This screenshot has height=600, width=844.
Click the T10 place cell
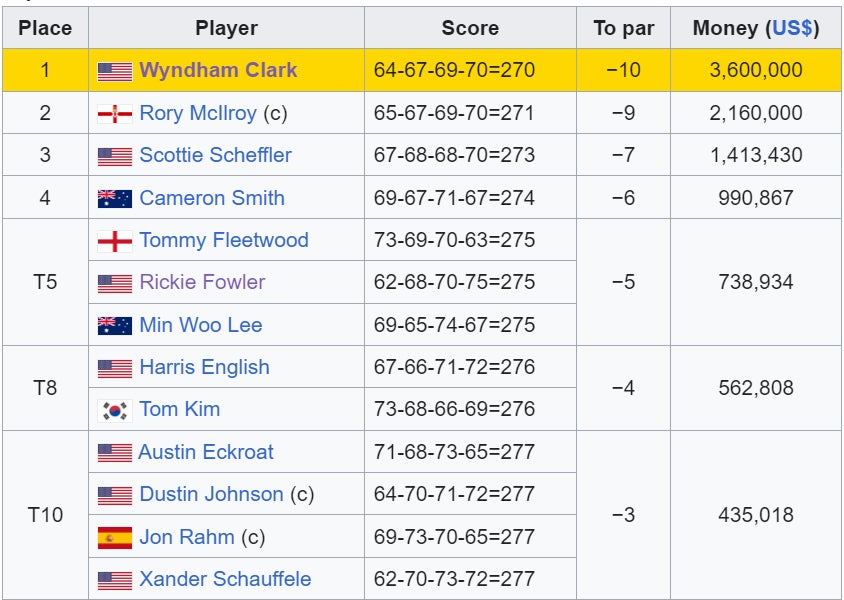click(45, 515)
